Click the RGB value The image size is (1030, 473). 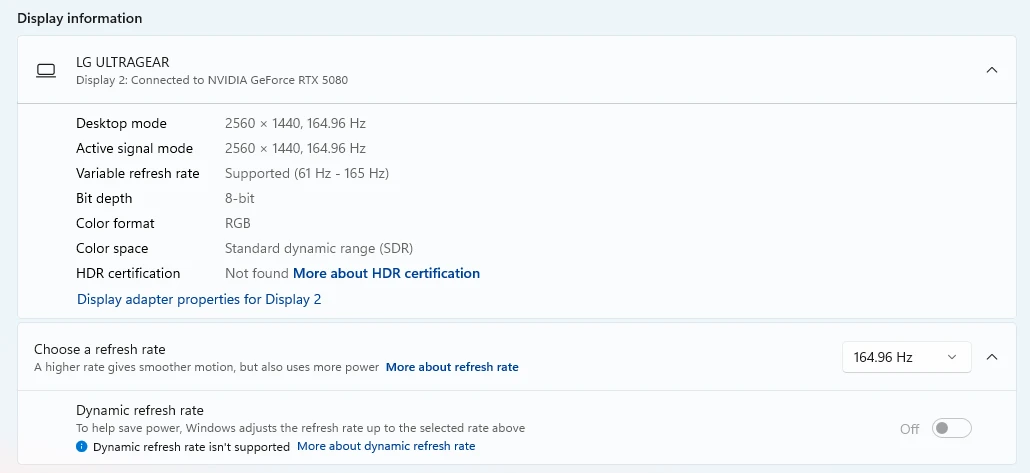click(x=238, y=223)
